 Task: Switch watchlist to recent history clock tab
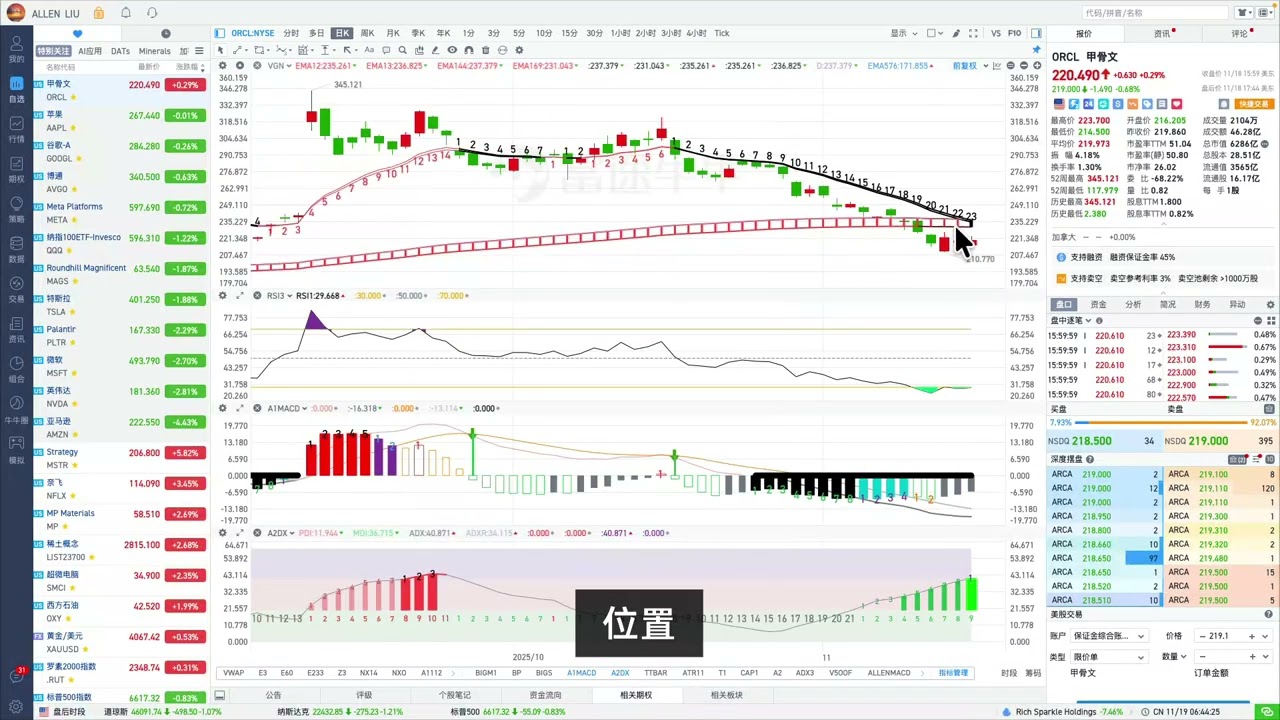coord(165,33)
